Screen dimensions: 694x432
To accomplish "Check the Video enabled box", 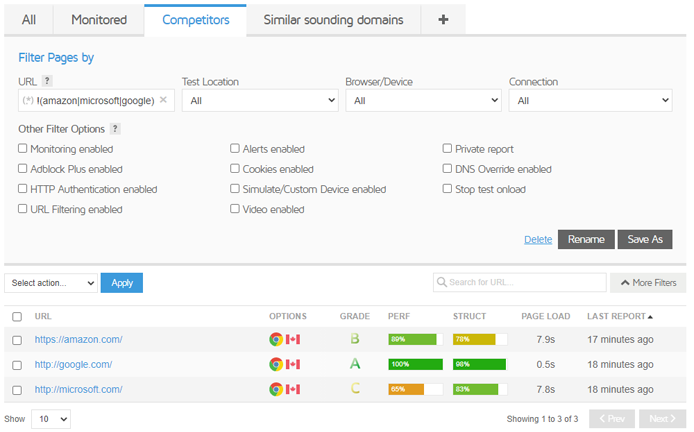I will tap(235, 208).
